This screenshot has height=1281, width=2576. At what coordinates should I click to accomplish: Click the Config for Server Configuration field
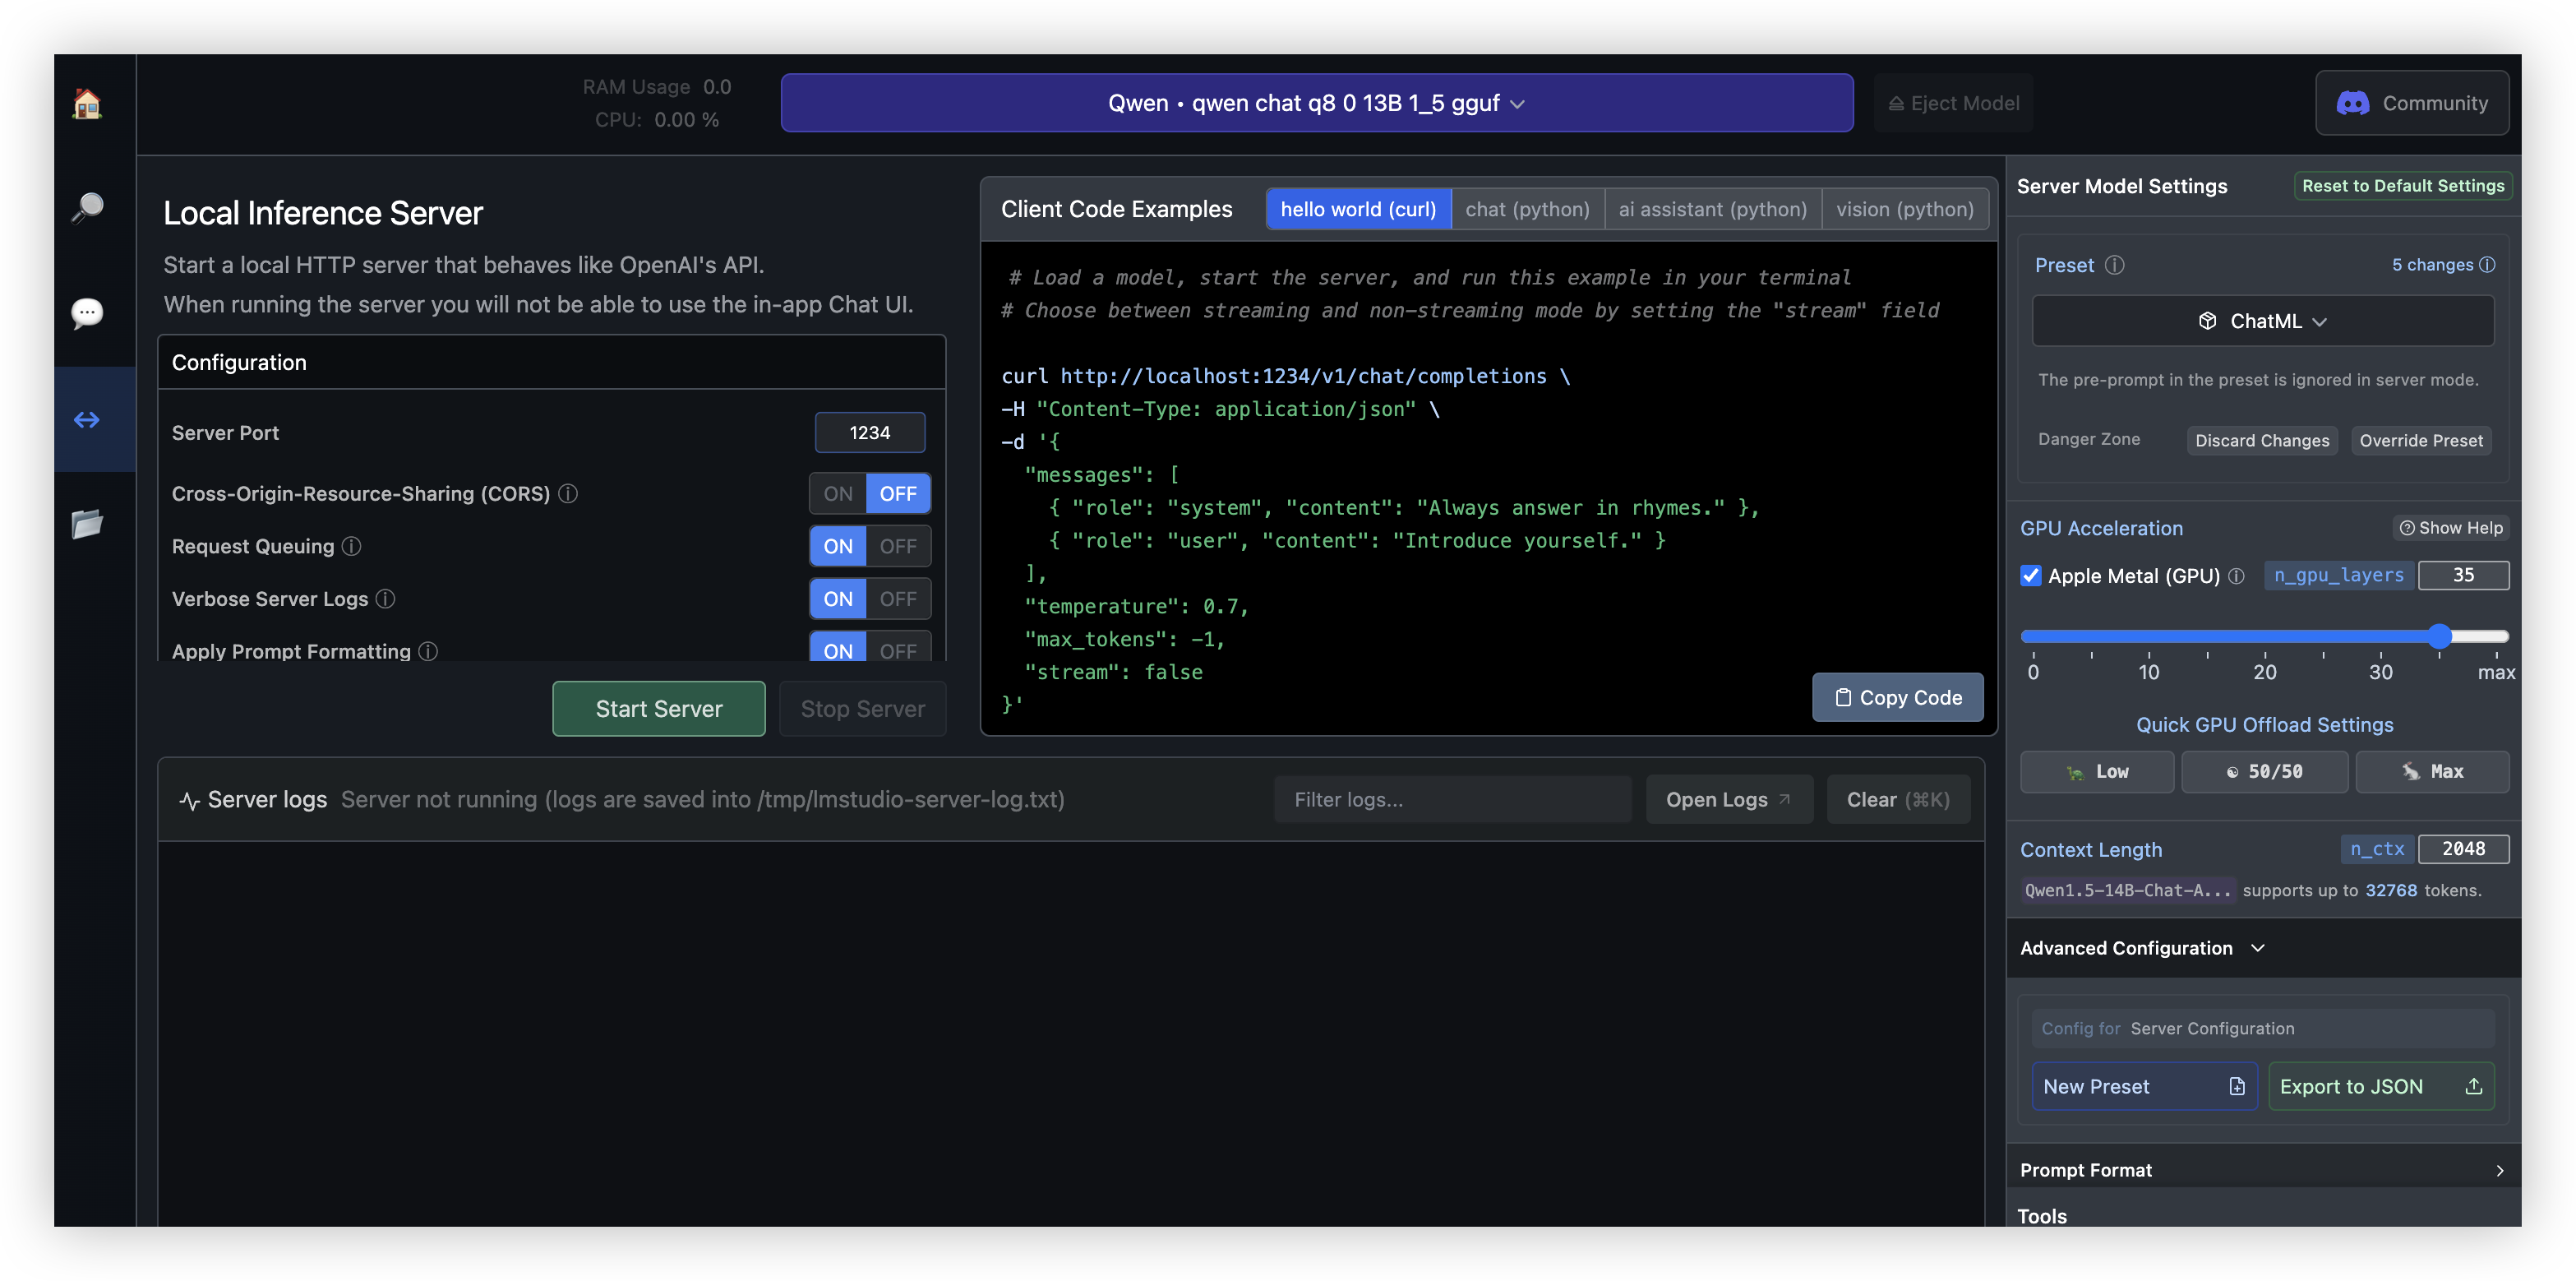pos(2263,1028)
